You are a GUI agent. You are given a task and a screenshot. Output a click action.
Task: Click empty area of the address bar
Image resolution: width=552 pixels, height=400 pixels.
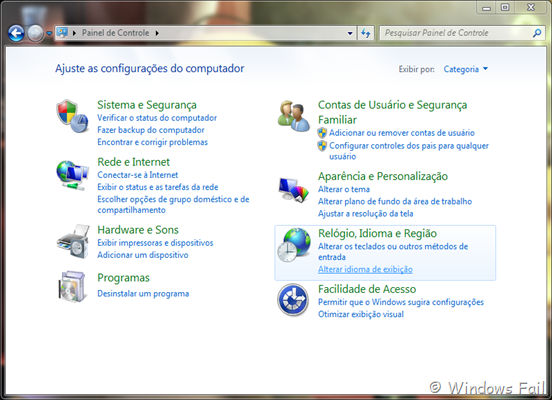pos(252,33)
